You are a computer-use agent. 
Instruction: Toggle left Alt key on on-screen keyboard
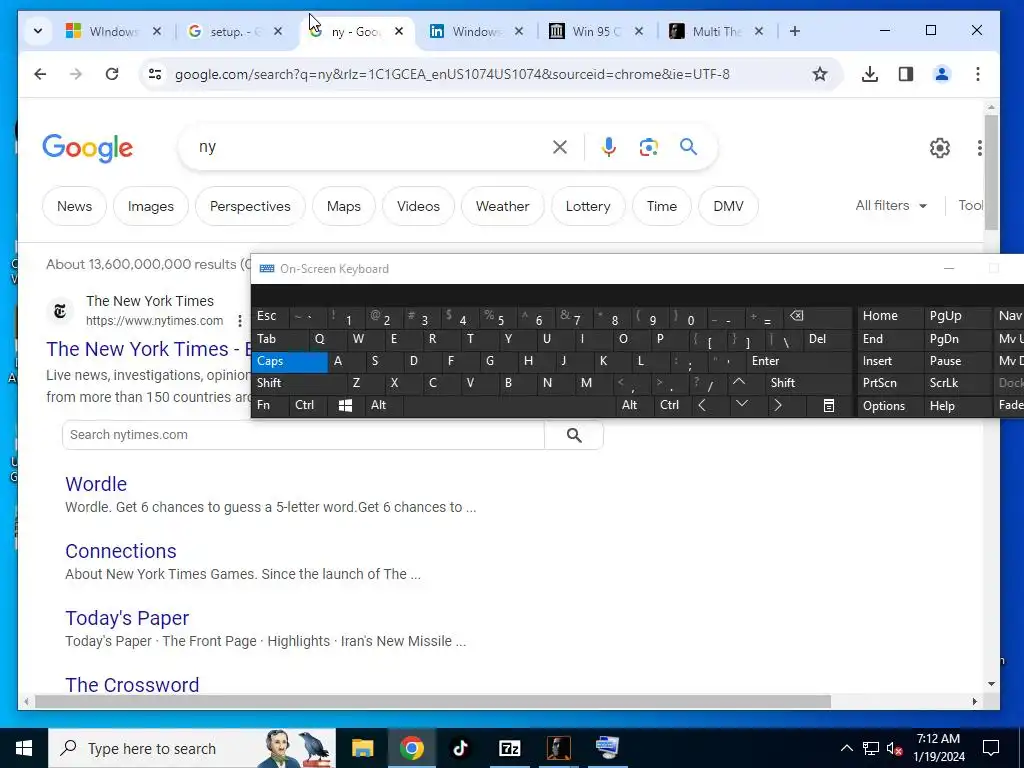click(383, 406)
